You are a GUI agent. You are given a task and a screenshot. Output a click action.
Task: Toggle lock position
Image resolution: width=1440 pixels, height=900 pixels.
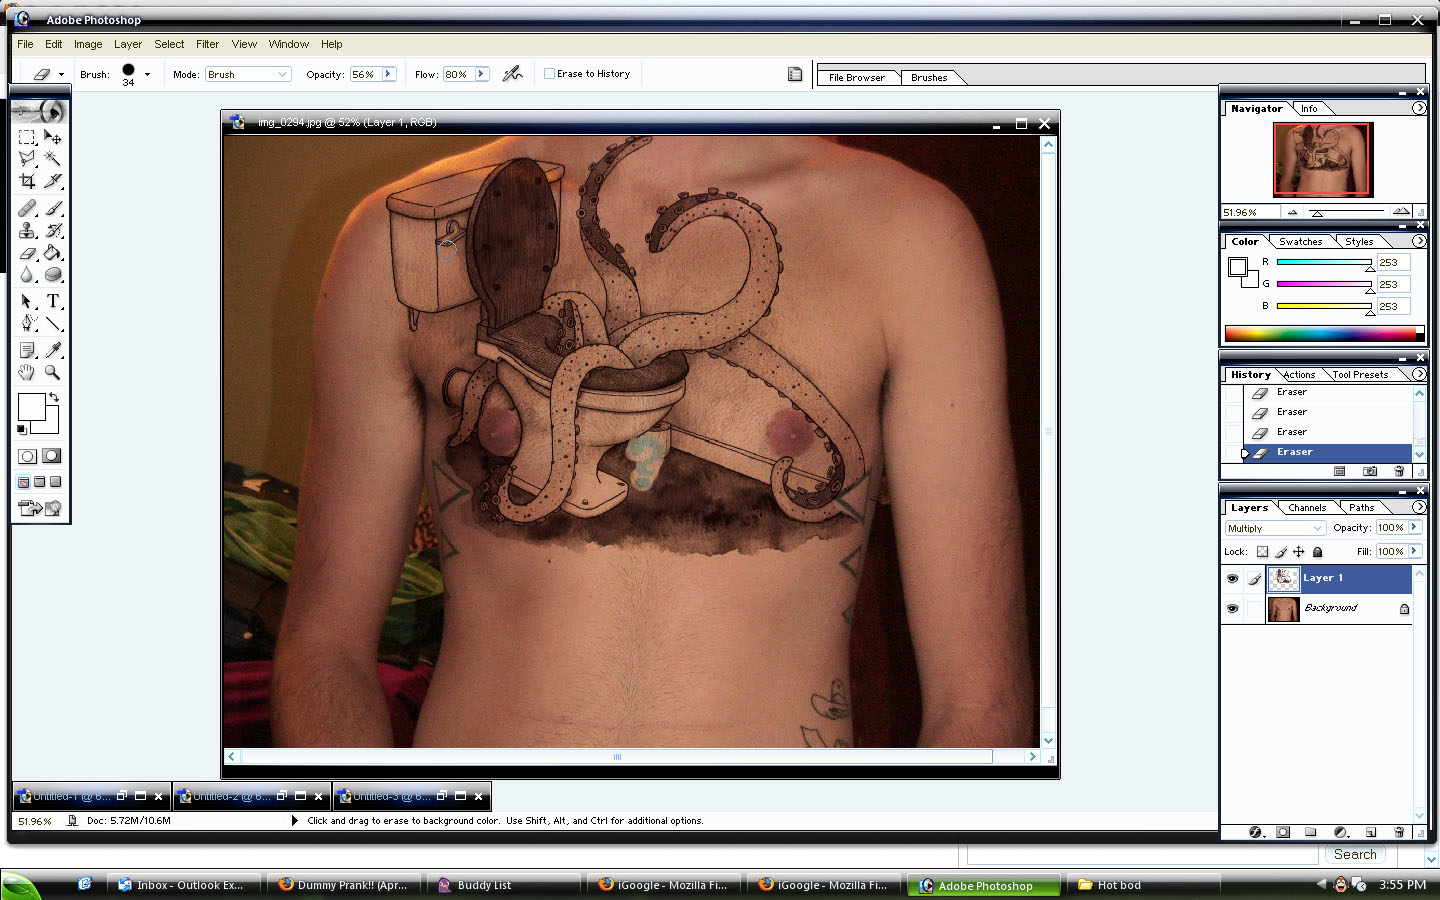(x=1299, y=552)
